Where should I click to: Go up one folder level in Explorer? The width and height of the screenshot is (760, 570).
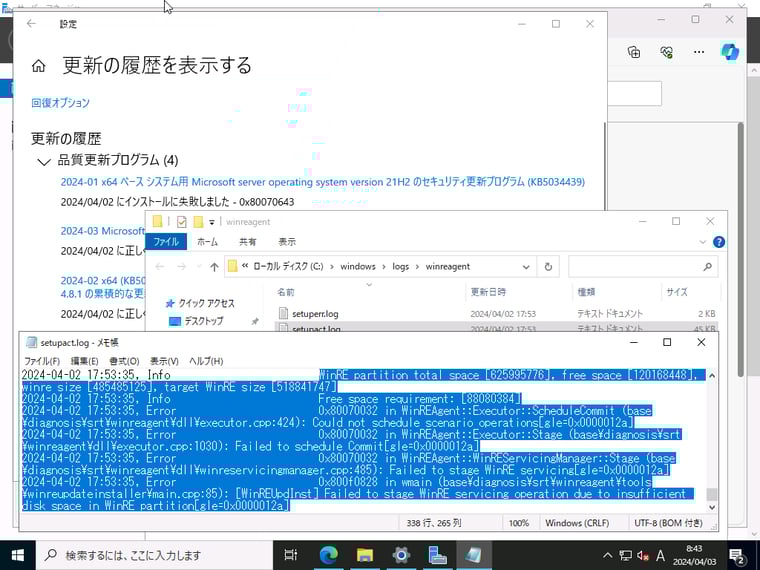click(x=214, y=267)
